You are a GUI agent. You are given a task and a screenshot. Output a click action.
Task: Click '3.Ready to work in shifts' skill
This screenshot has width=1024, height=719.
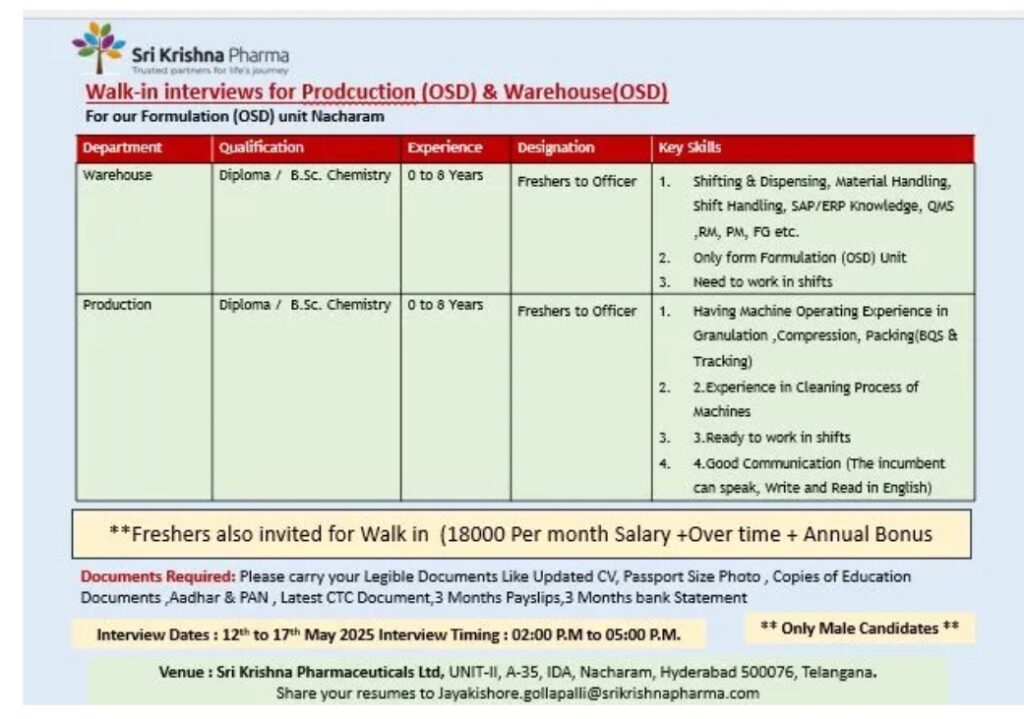[771, 438]
